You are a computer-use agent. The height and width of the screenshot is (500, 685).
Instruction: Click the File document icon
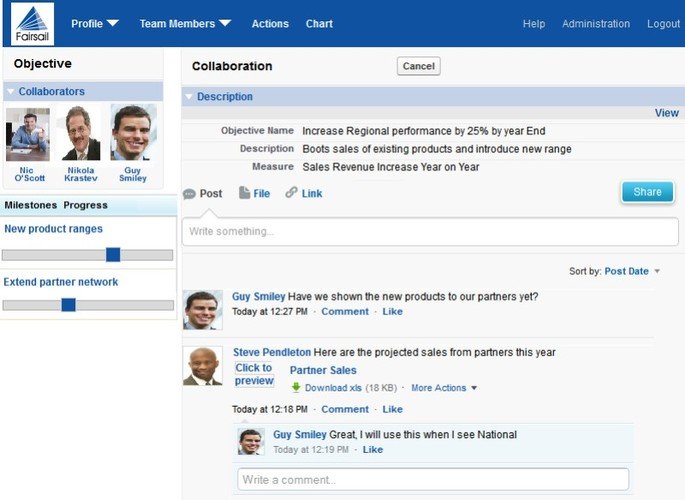[x=244, y=193]
